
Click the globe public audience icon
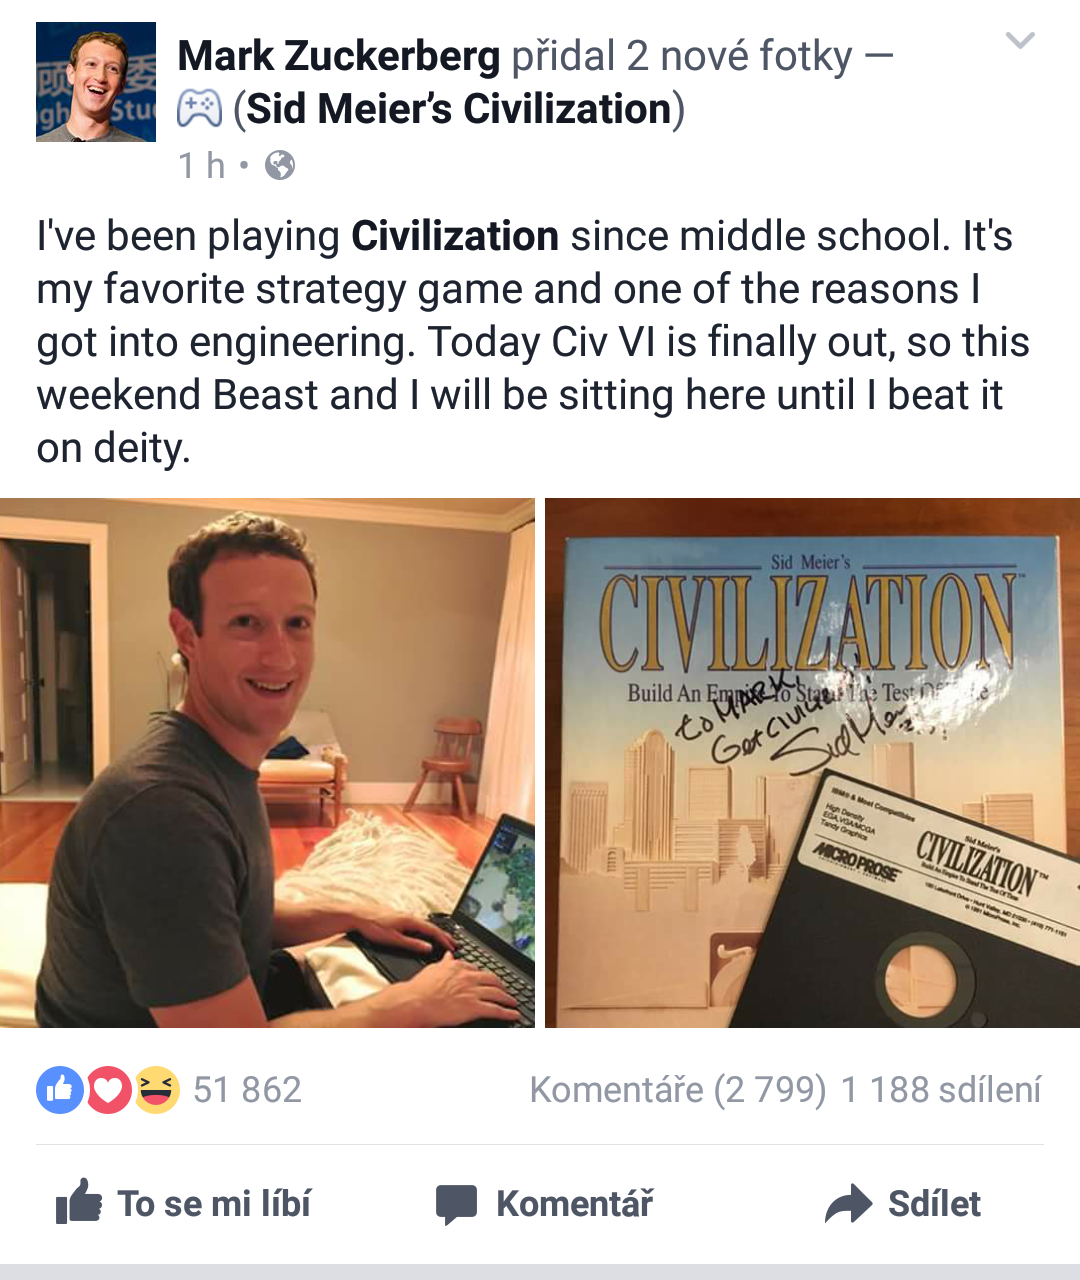click(280, 165)
